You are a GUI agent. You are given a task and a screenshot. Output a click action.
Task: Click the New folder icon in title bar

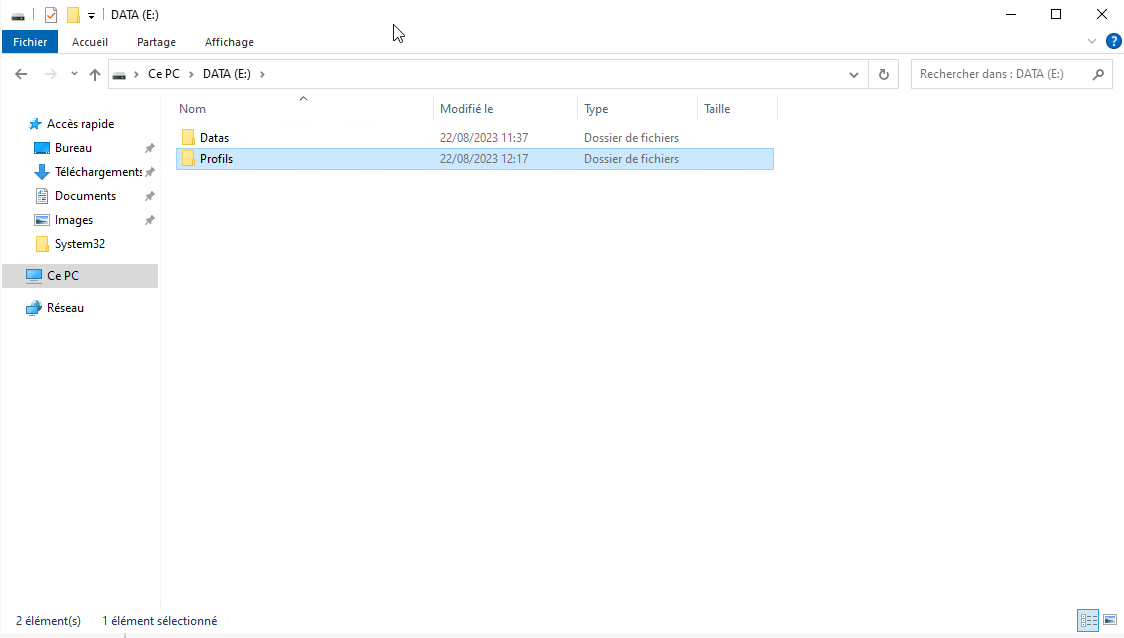point(72,15)
